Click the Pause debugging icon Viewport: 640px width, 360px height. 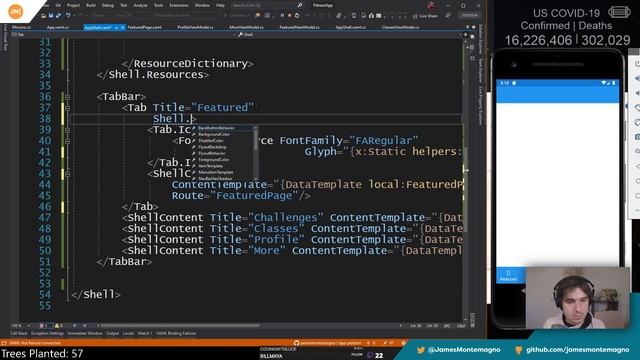(282, 16)
